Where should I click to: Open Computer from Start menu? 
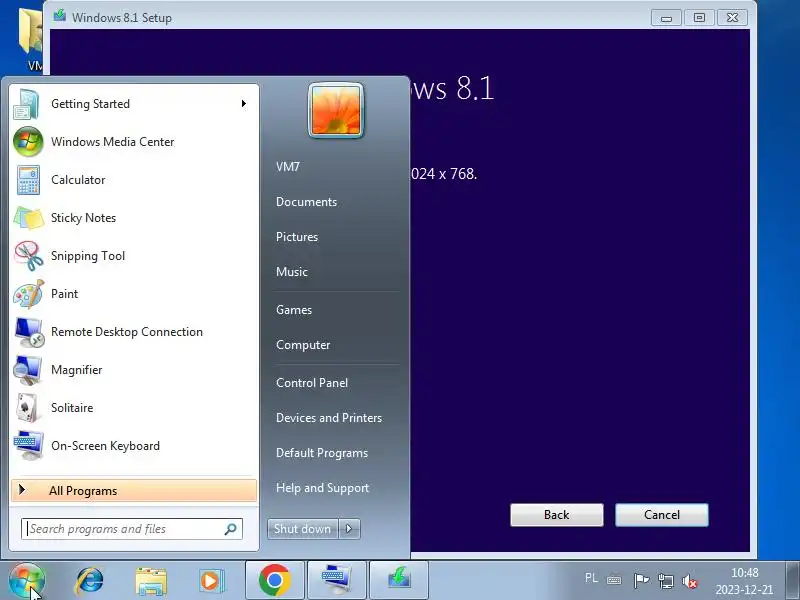click(x=303, y=345)
